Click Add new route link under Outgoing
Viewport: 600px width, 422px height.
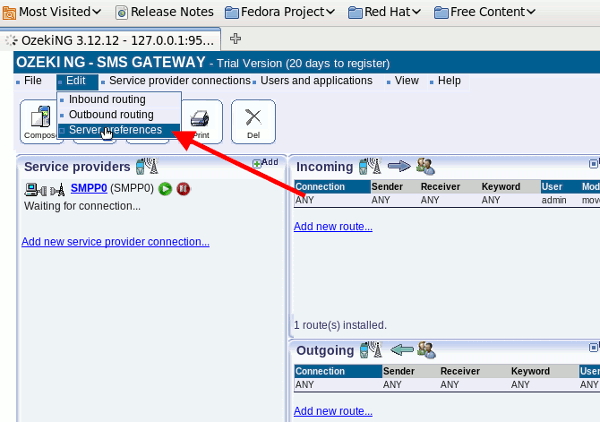point(333,411)
